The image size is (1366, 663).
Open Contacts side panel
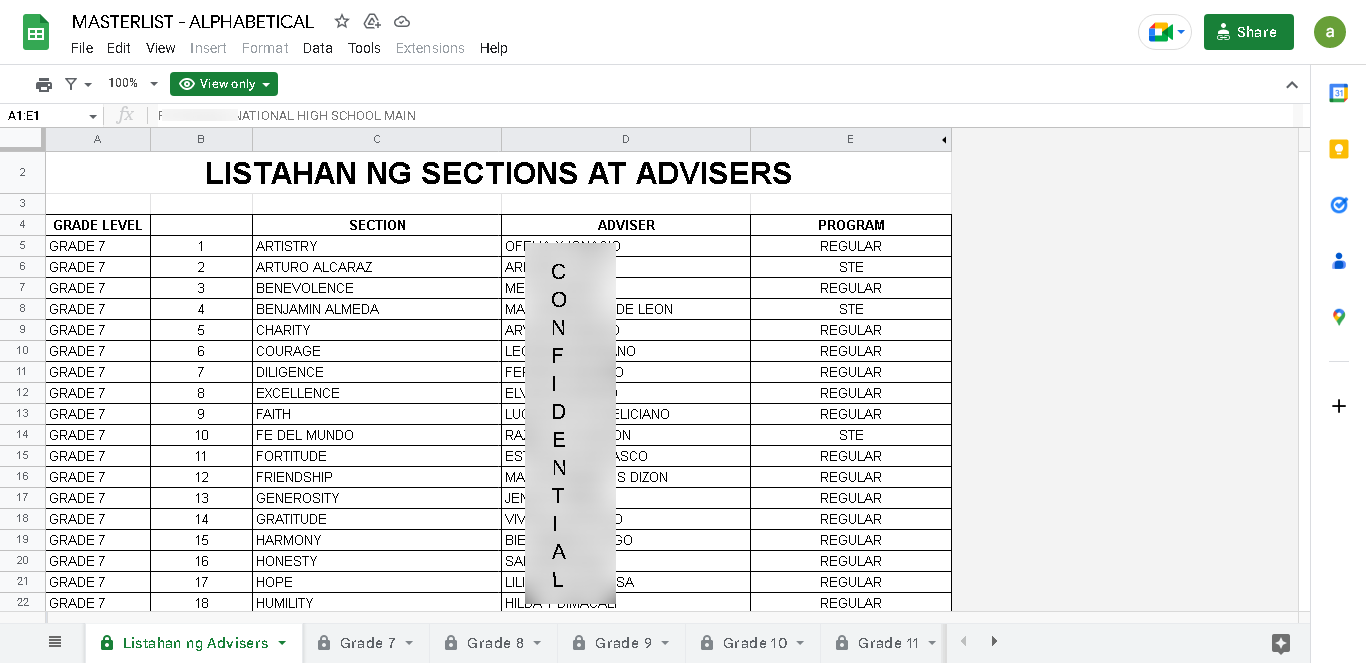(x=1338, y=261)
